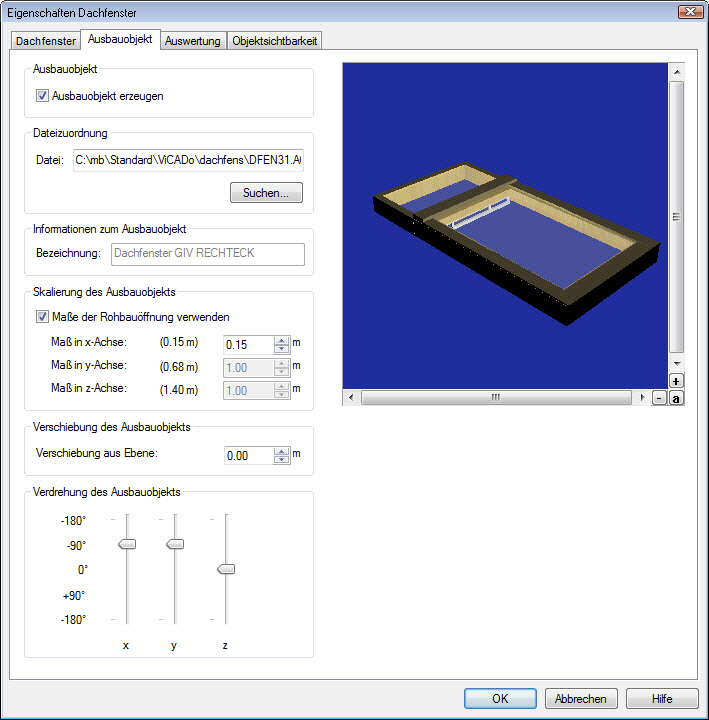Click down arrow of Maß in z-Achse

(281, 394)
